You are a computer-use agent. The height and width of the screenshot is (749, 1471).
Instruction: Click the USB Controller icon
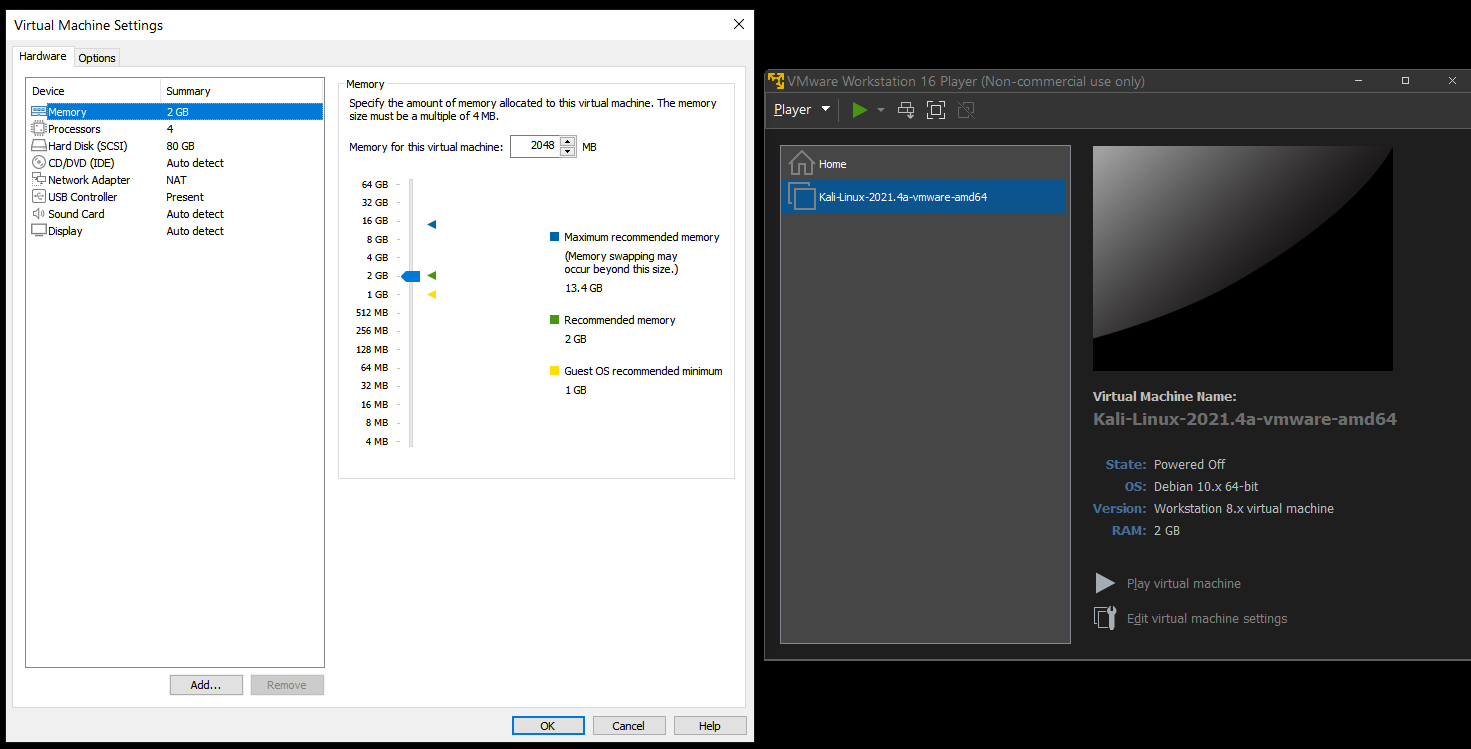coord(39,197)
